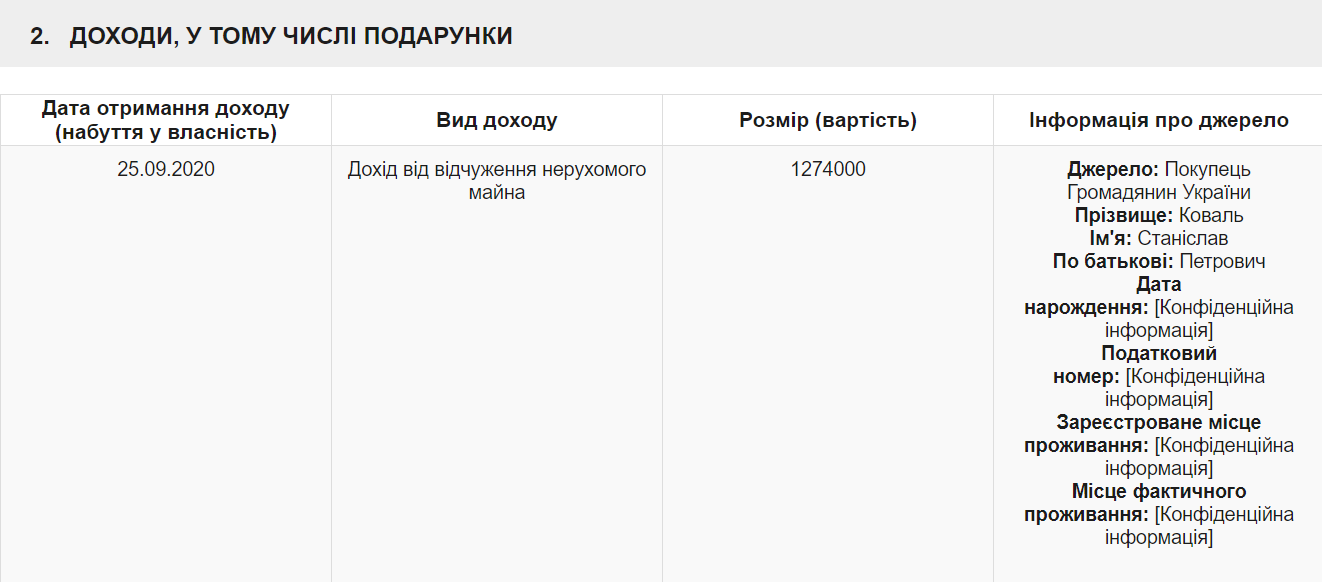Click the "Дата отримання доходу" column header
Screen dimensions: 1322x582
click(x=166, y=120)
